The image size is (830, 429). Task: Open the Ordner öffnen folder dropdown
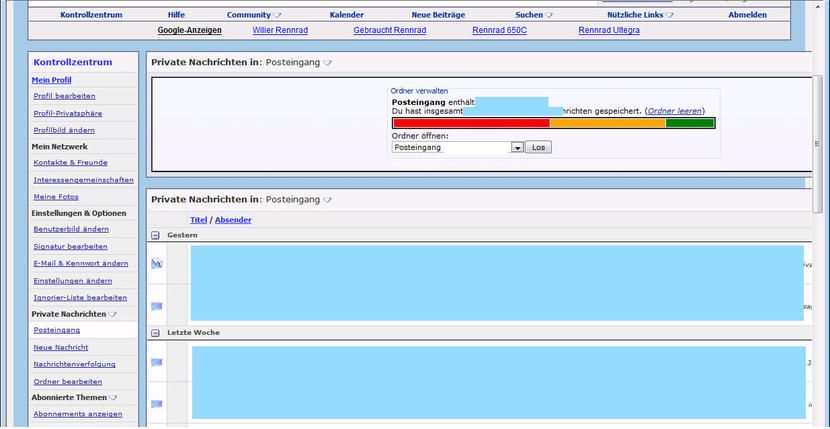[x=517, y=147]
